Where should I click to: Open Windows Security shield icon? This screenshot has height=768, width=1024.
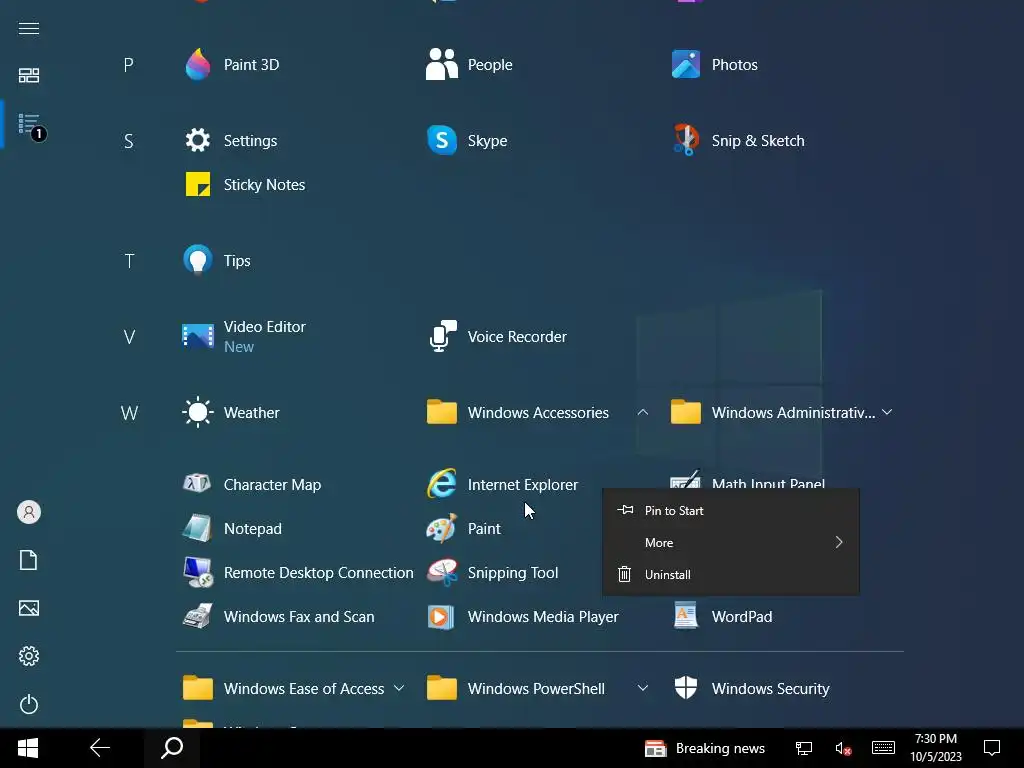(x=686, y=688)
